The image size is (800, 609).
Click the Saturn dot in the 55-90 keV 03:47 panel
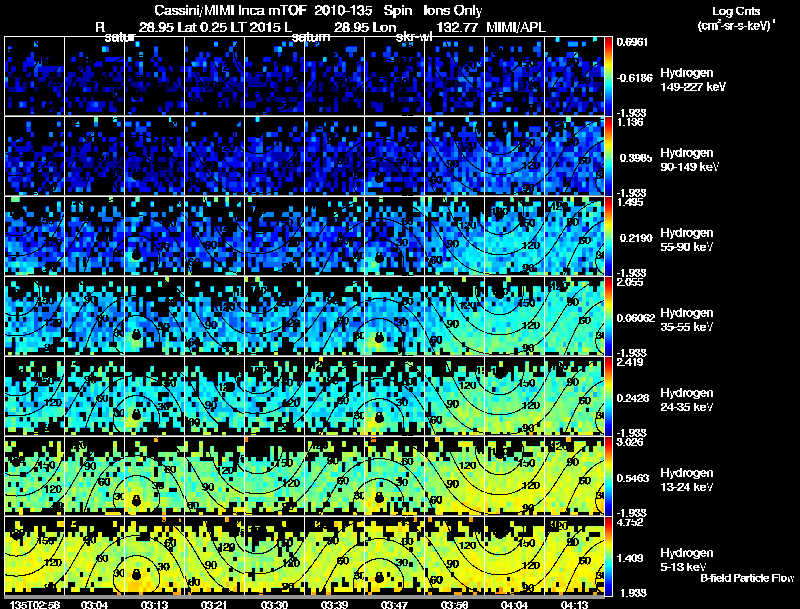[379, 258]
